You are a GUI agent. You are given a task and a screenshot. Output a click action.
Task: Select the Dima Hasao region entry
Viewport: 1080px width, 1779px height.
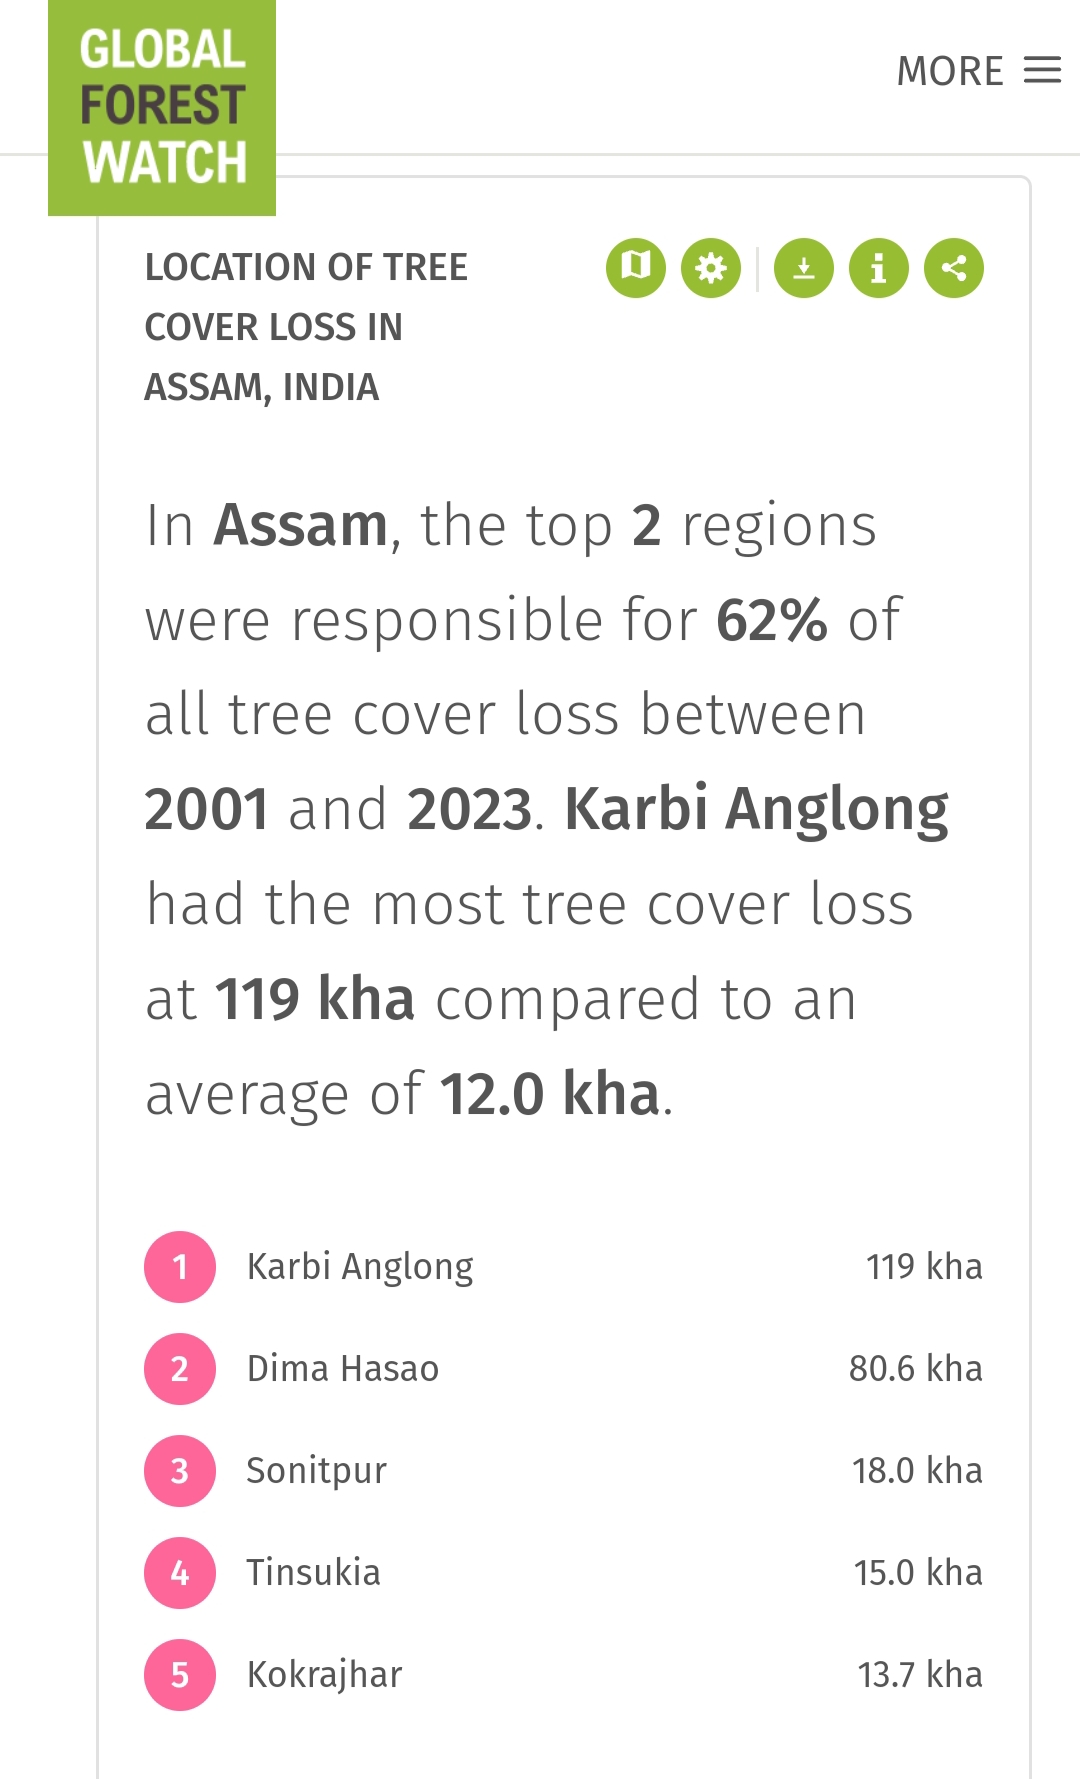[342, 1367]
